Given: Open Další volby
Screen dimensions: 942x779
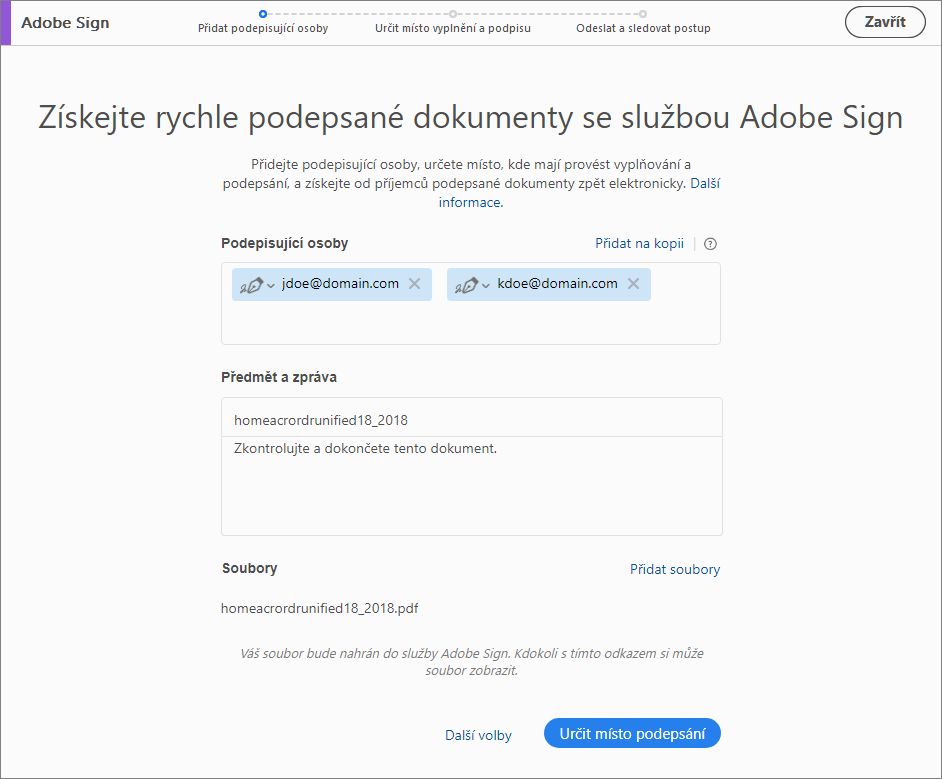Looking at the screenshot, I should 477,733.
